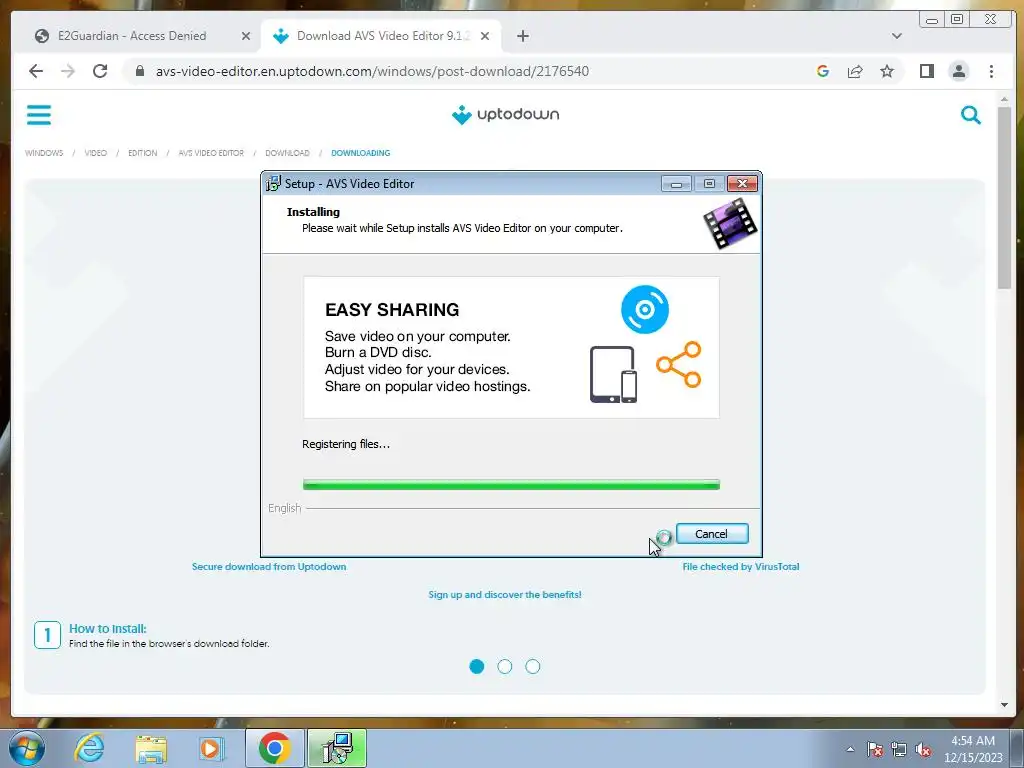Click the address bar URL

[372, 71]
